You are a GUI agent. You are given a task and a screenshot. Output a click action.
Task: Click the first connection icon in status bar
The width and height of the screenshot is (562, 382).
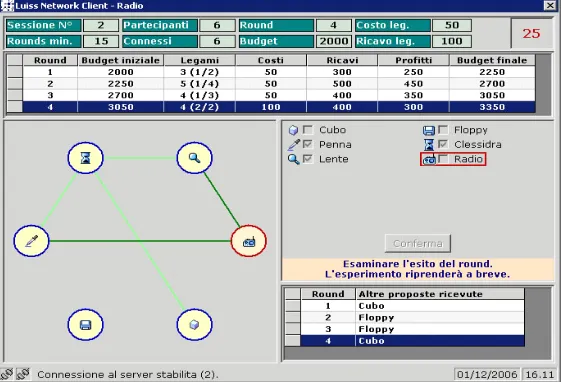pos(7,374)
